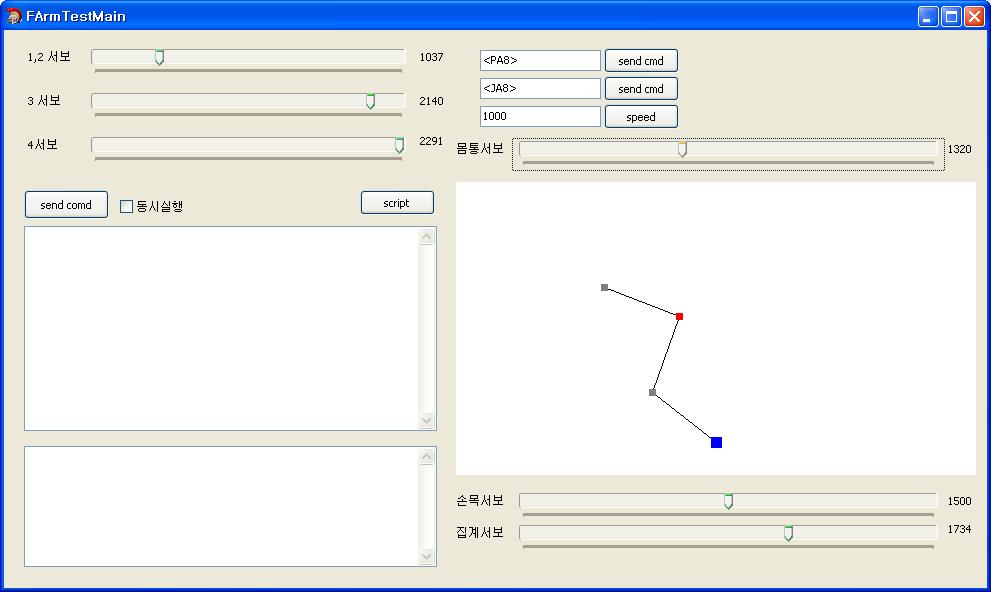
Task: Click the send comd button
Action: click(66, 205)
